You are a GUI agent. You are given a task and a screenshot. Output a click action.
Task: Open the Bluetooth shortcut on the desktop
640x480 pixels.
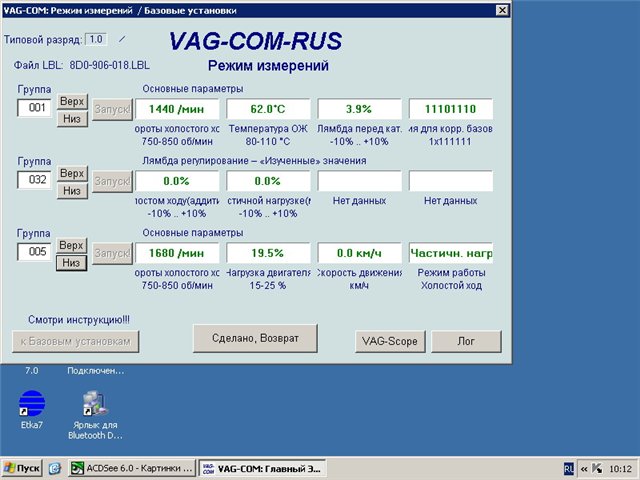[95, 415]
